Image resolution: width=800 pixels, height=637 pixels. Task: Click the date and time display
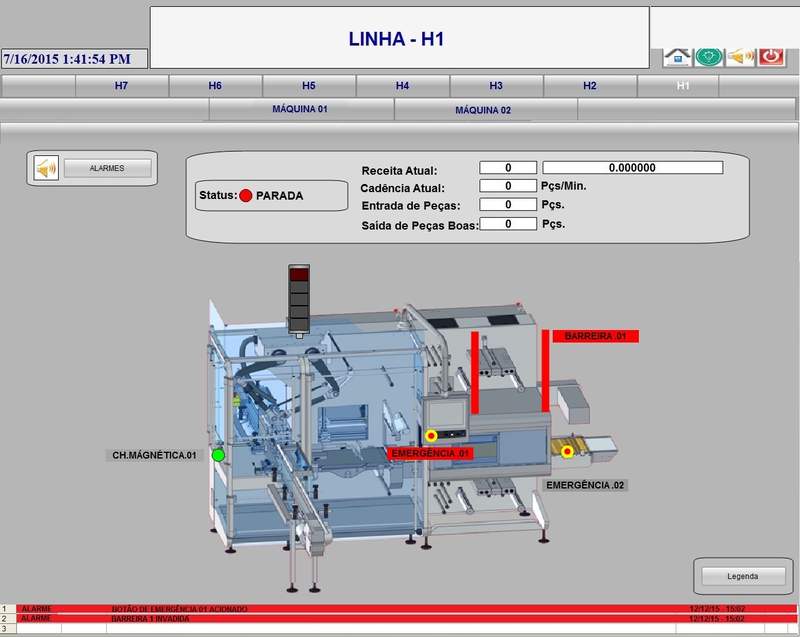pyautogui.click(x=74, y=59)
